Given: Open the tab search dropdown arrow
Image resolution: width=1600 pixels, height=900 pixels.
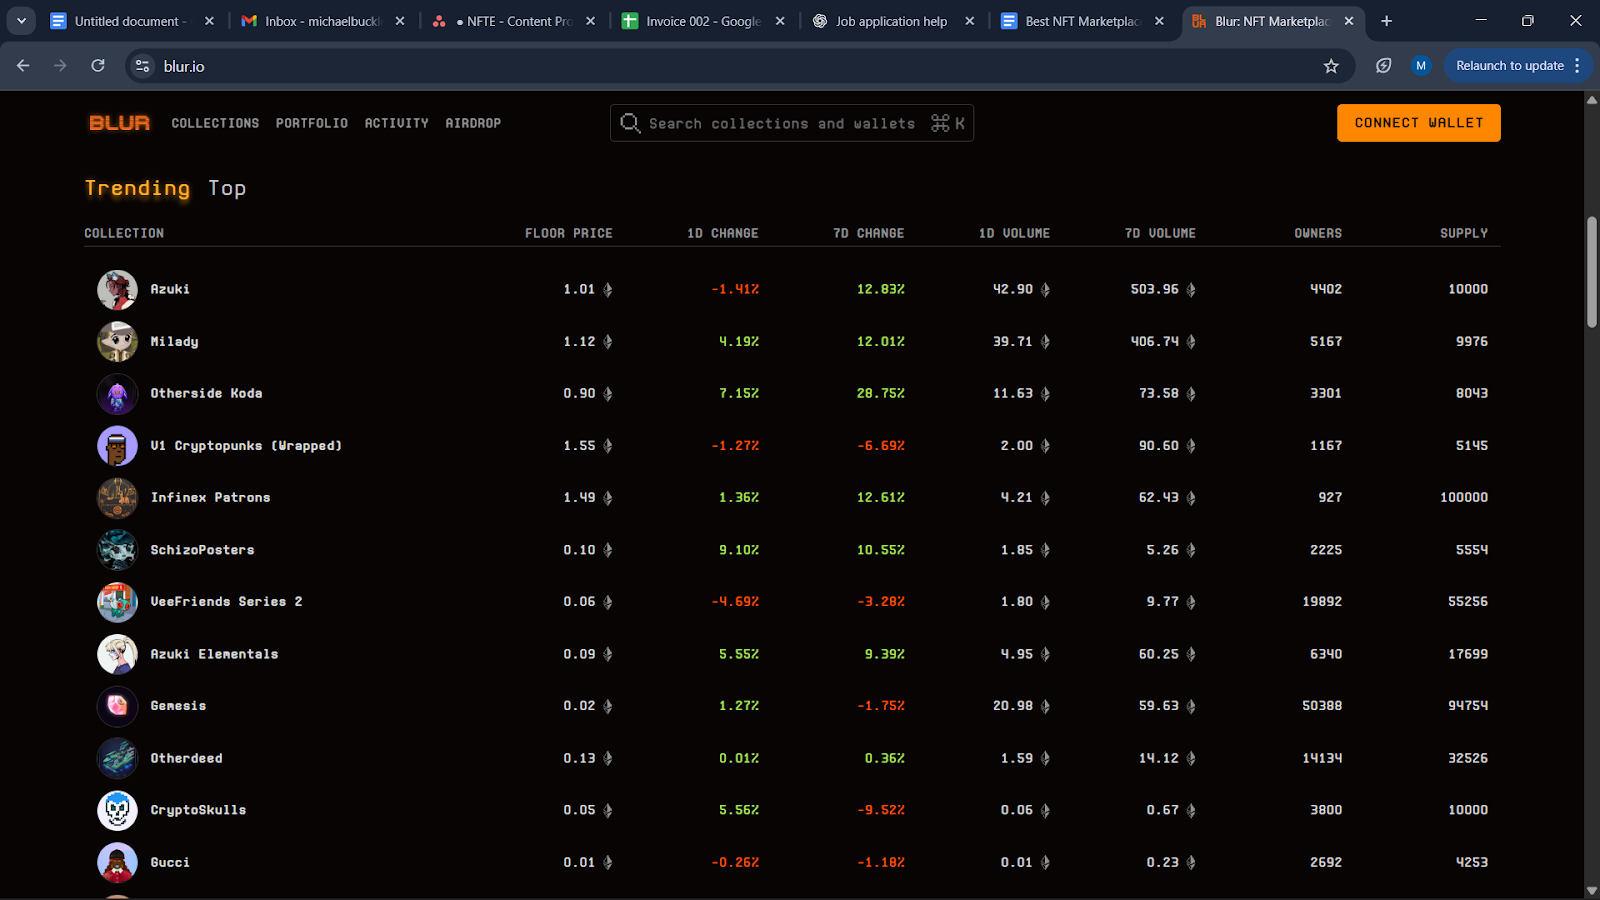Looking at the screenshot, I should click(x=21, y=21).
